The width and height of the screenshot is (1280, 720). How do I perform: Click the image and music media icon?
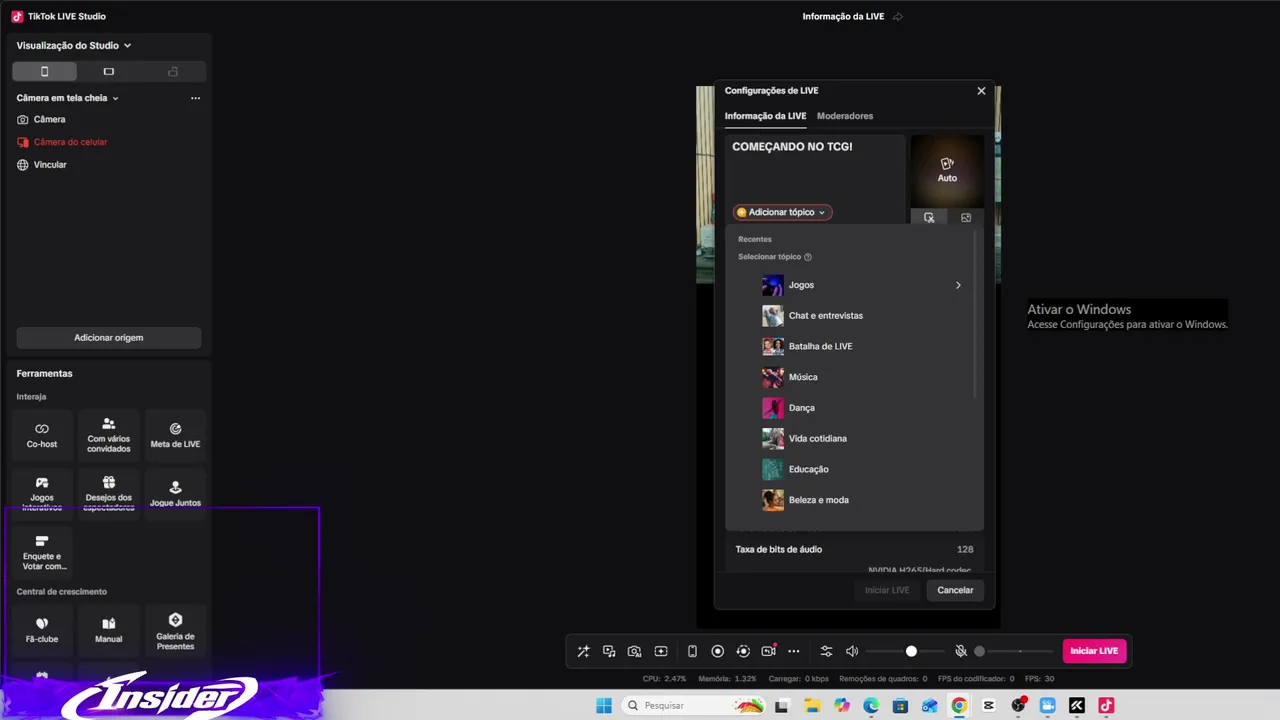(609, 651)
